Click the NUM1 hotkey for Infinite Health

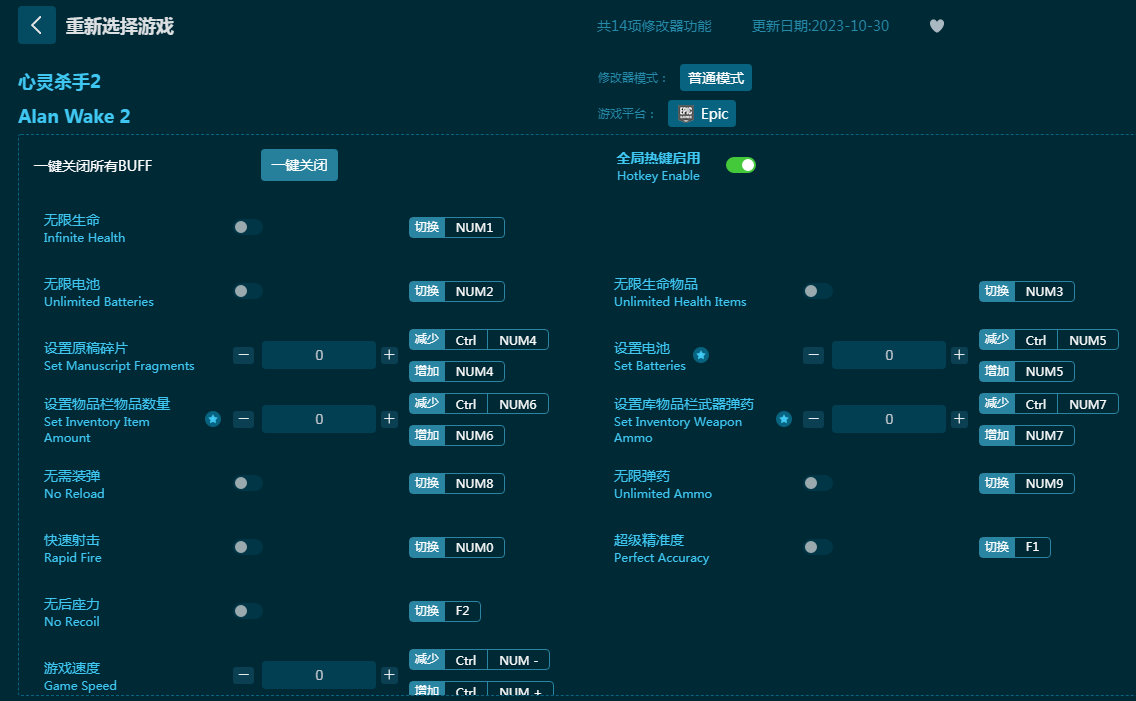coord(456,227)
